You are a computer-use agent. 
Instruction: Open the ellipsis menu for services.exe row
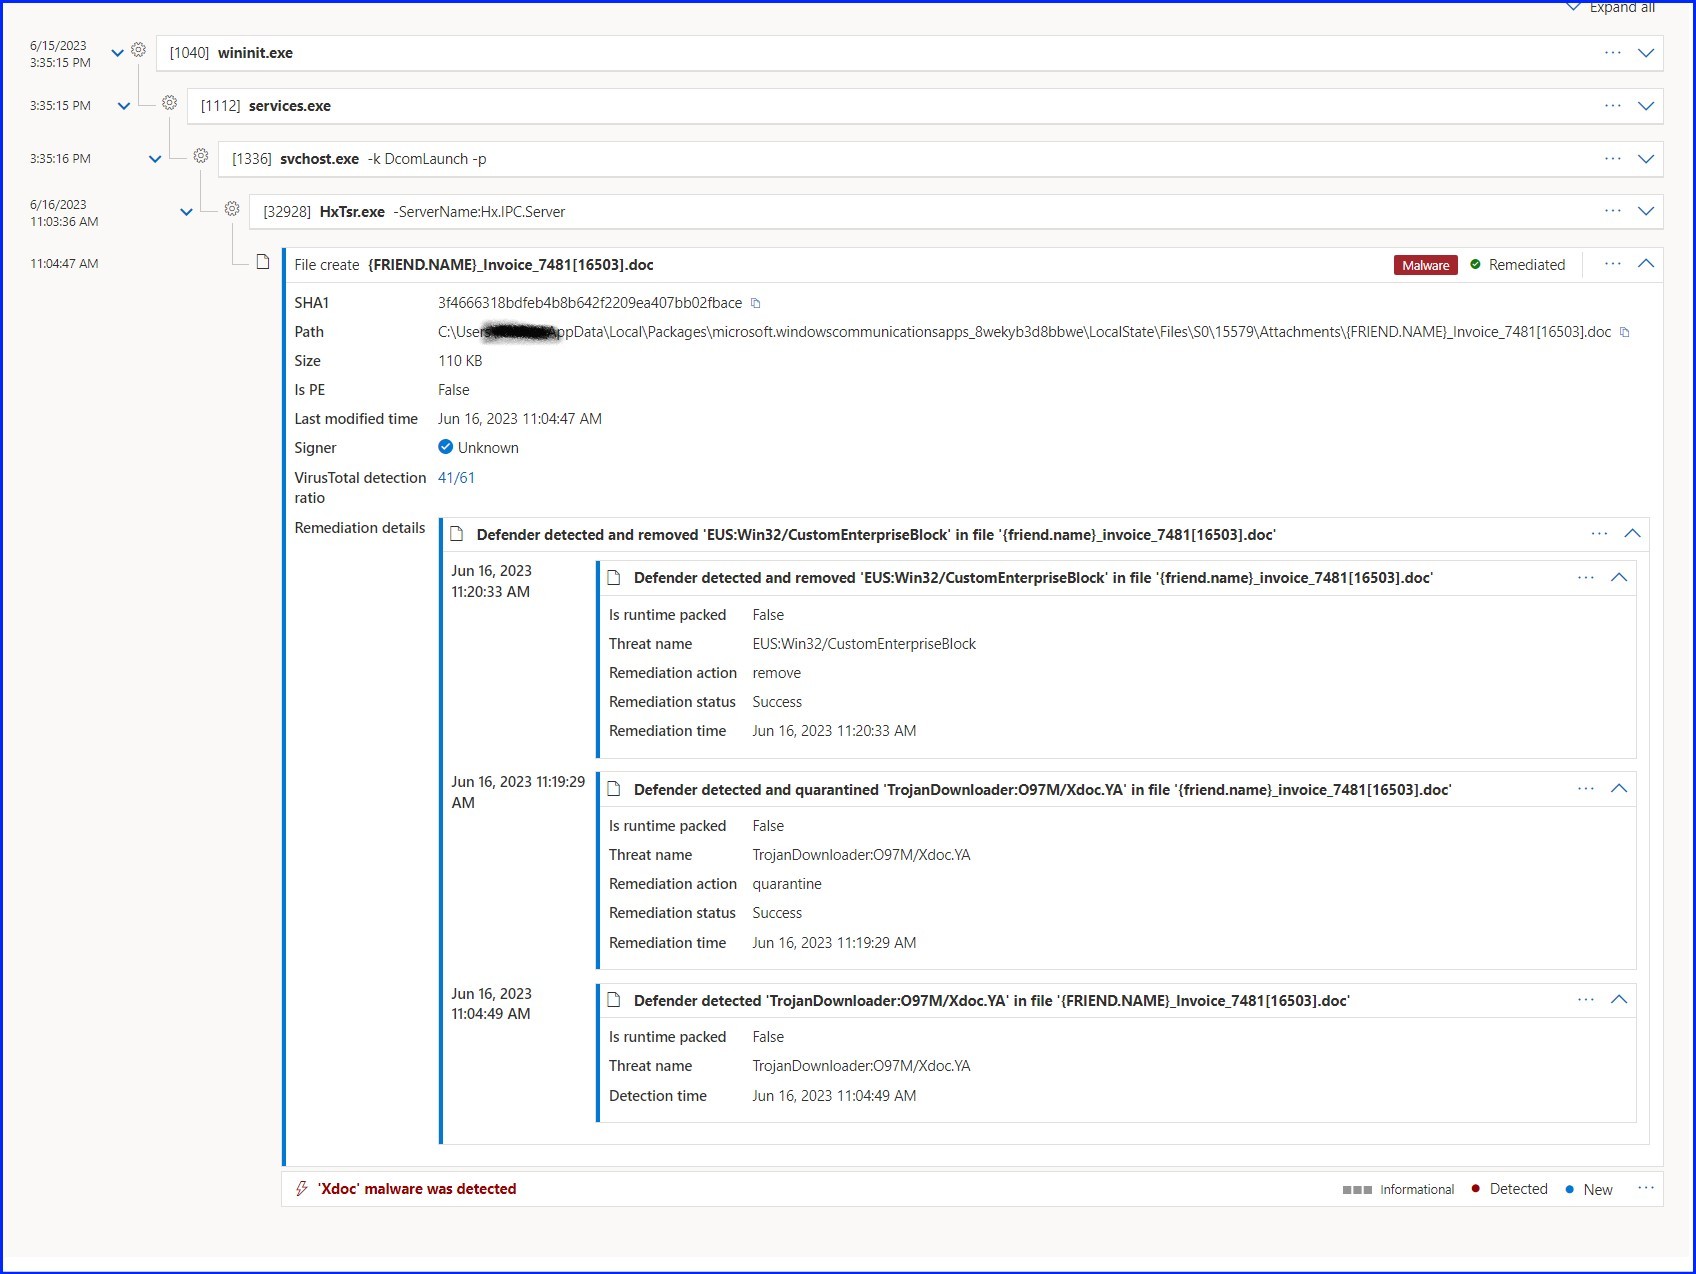pyautogui.click(x=1612, y=105)
